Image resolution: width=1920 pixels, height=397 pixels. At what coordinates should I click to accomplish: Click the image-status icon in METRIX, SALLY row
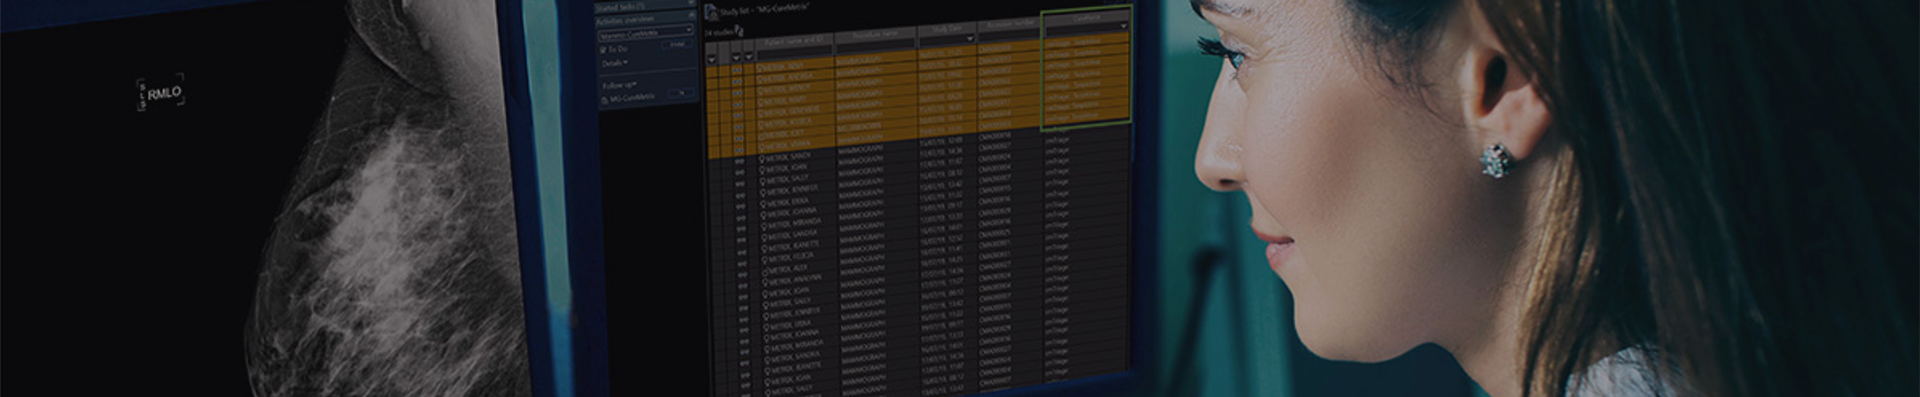tap(740, 181)
